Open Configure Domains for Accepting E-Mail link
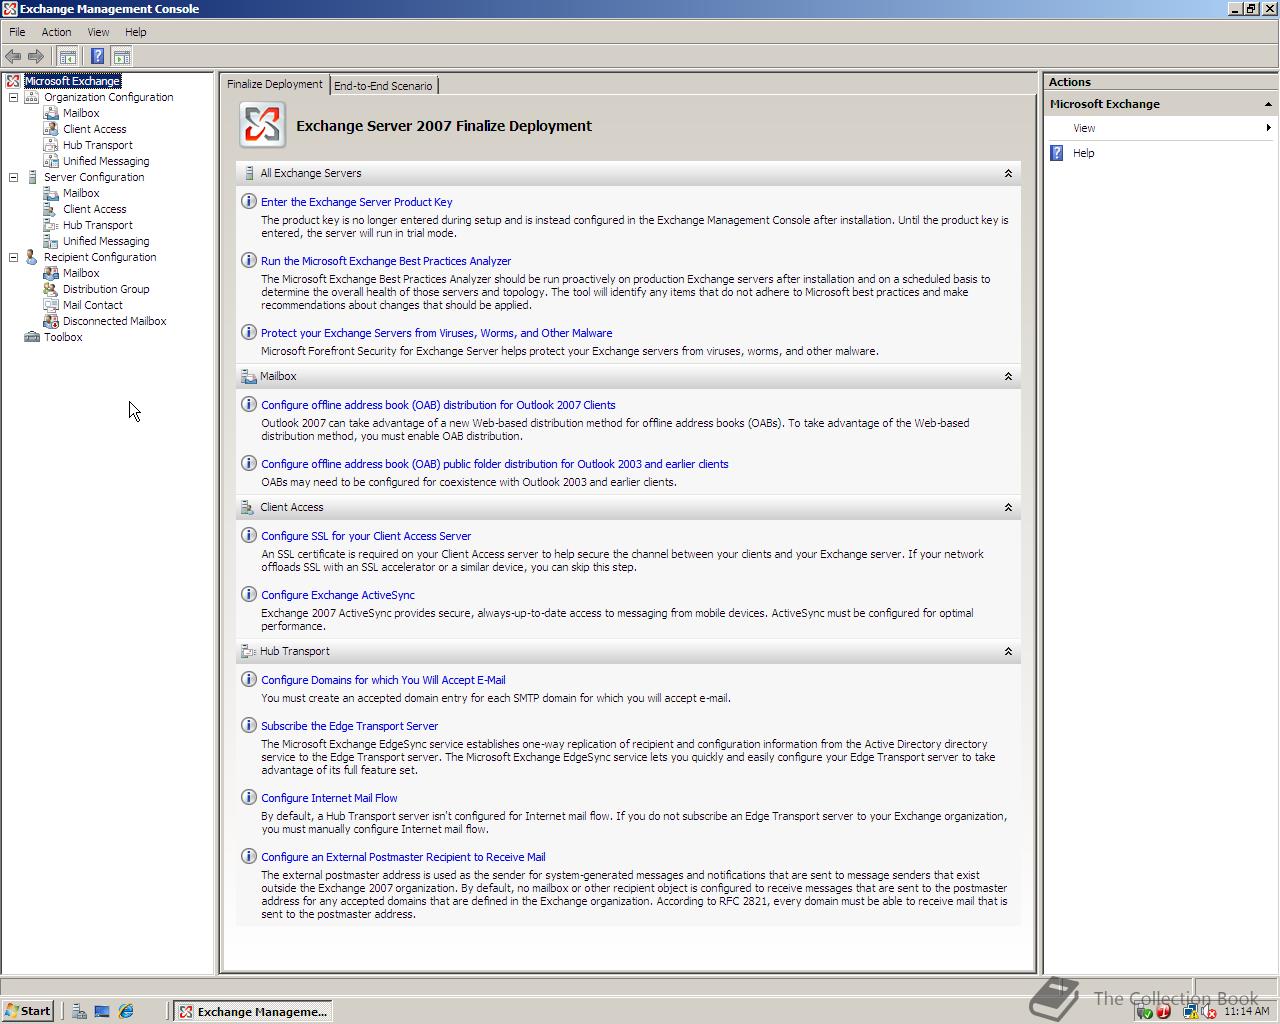Viewport: 1280px width, 1024px height. (383, 680)
